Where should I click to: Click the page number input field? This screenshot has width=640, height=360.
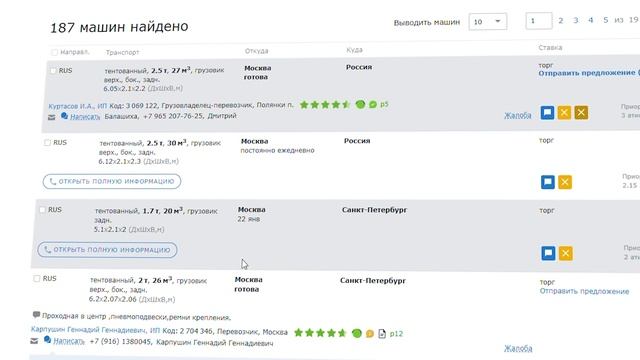539,21
